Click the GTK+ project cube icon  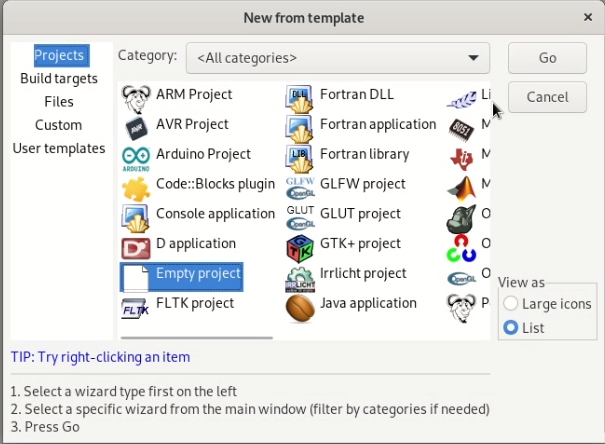coord(300,248)
